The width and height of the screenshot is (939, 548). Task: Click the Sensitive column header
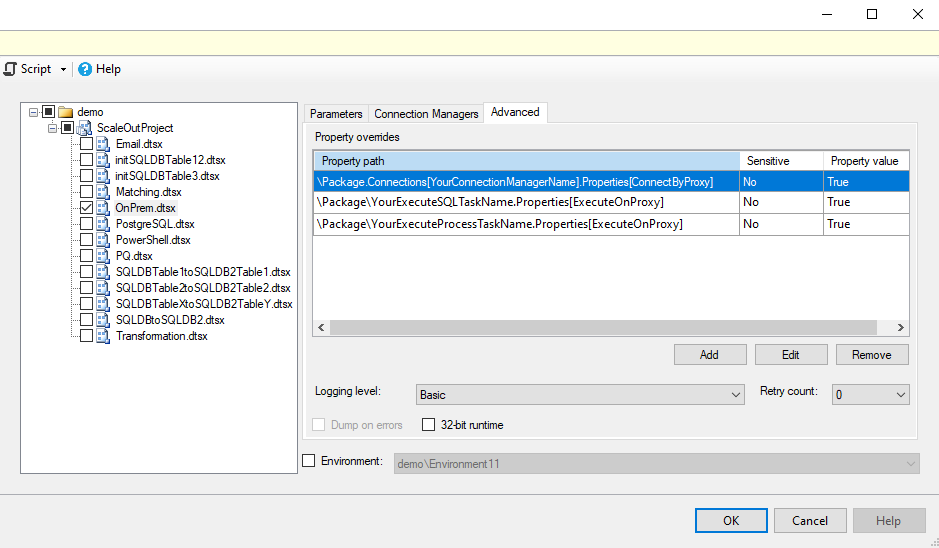click(781, 161)
